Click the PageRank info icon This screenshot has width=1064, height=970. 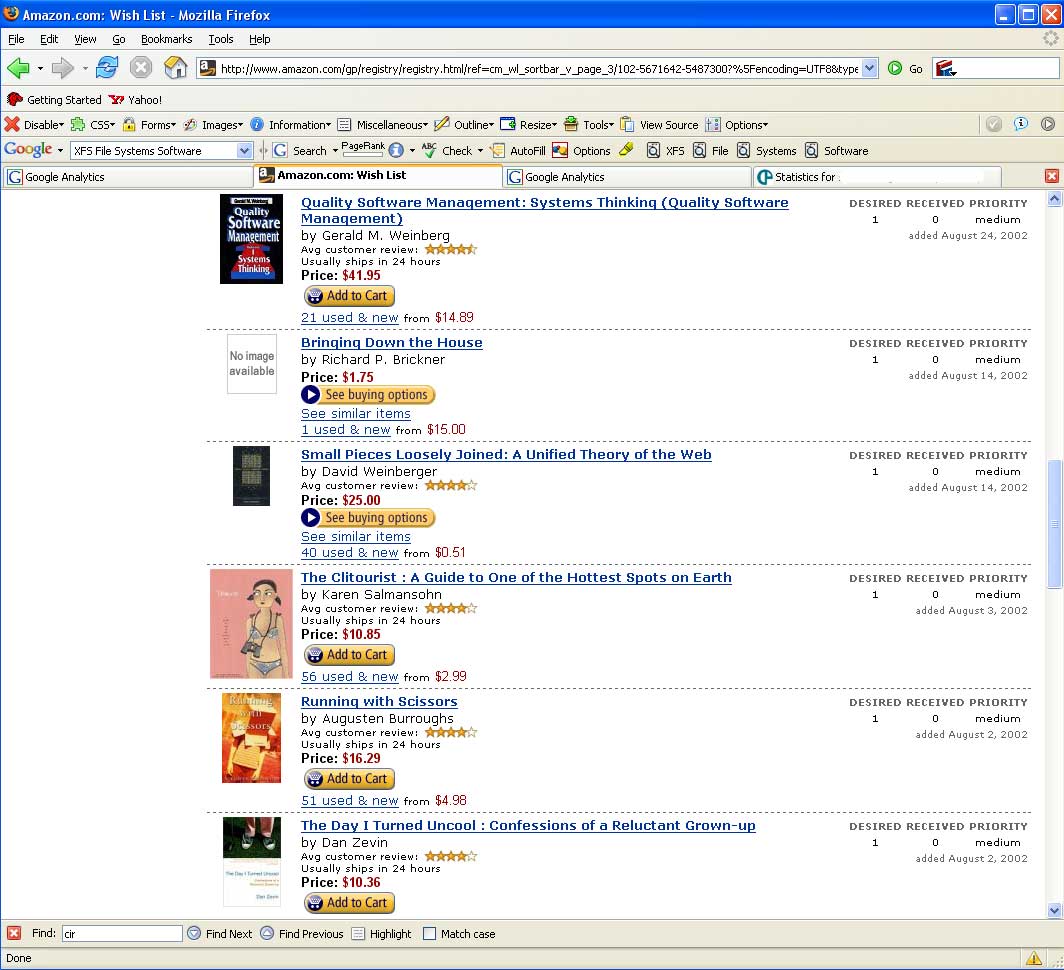pos(396,151)
